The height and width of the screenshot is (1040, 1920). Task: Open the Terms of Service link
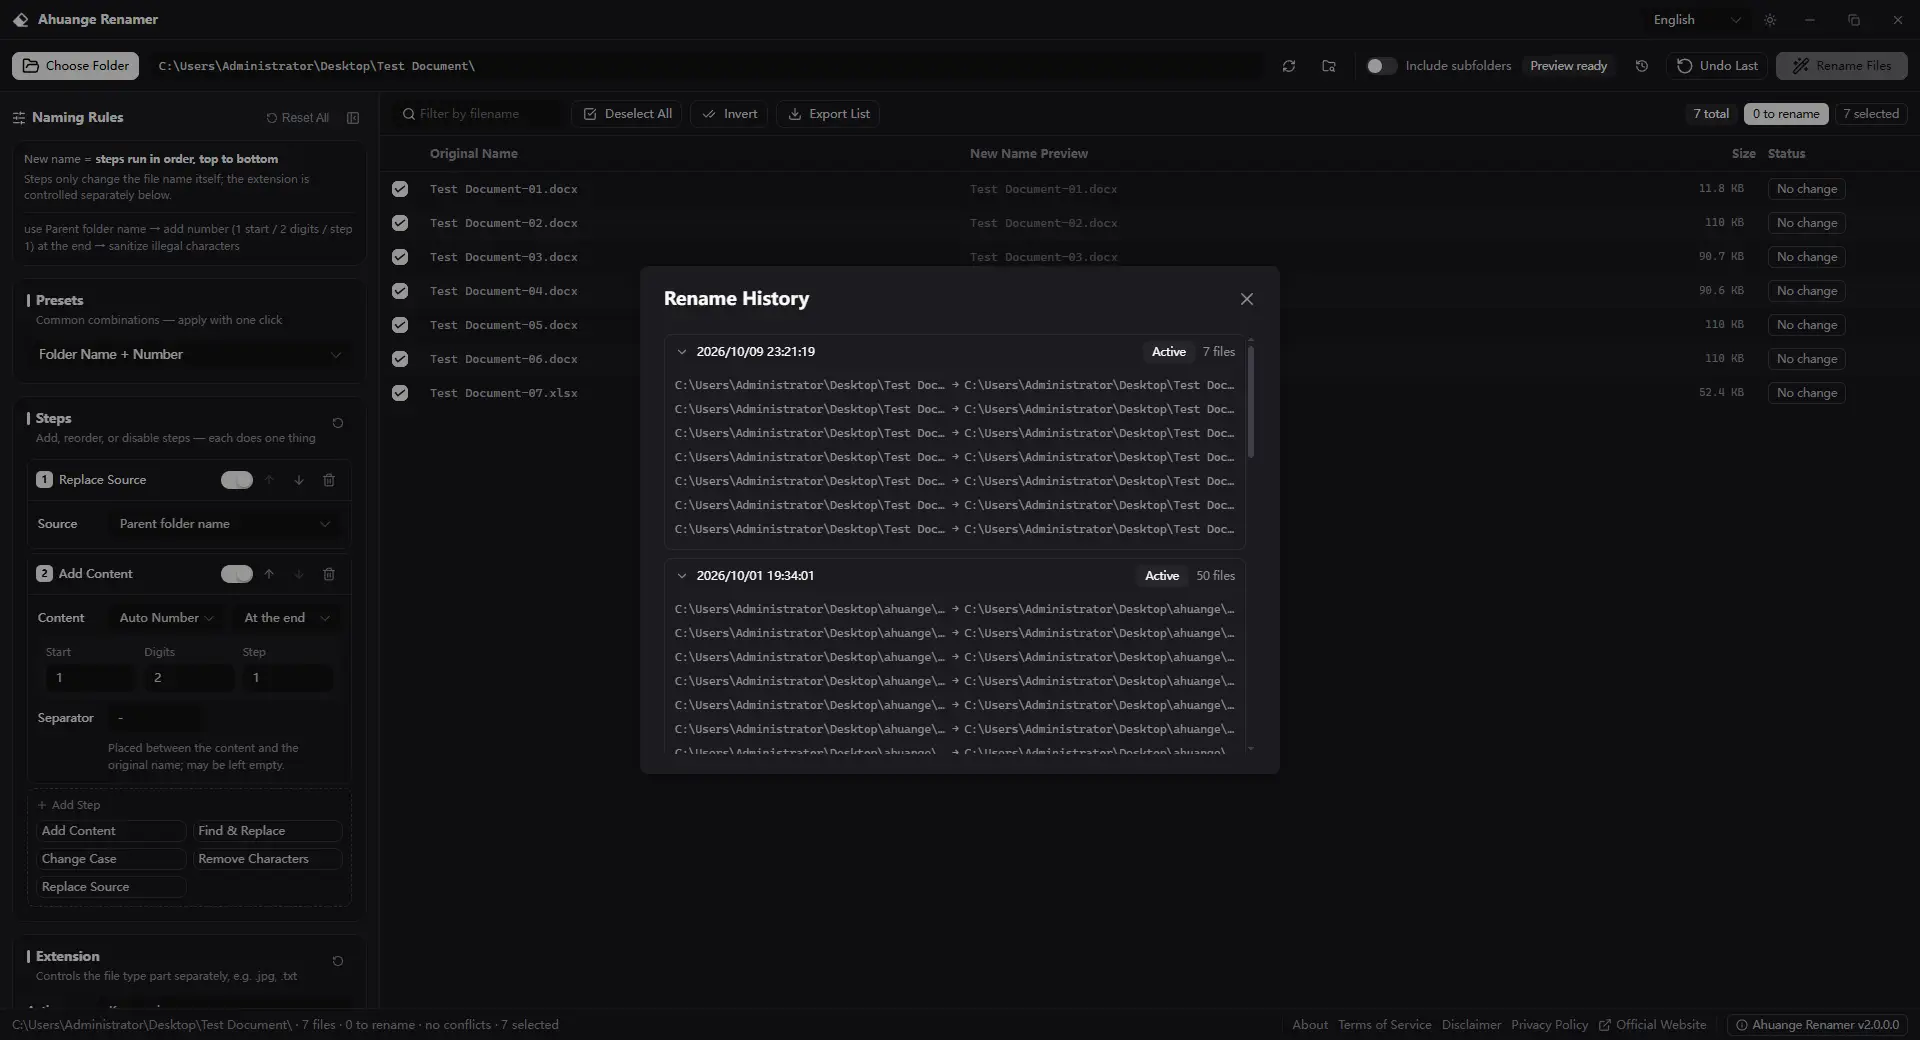click(1384, 1025)
